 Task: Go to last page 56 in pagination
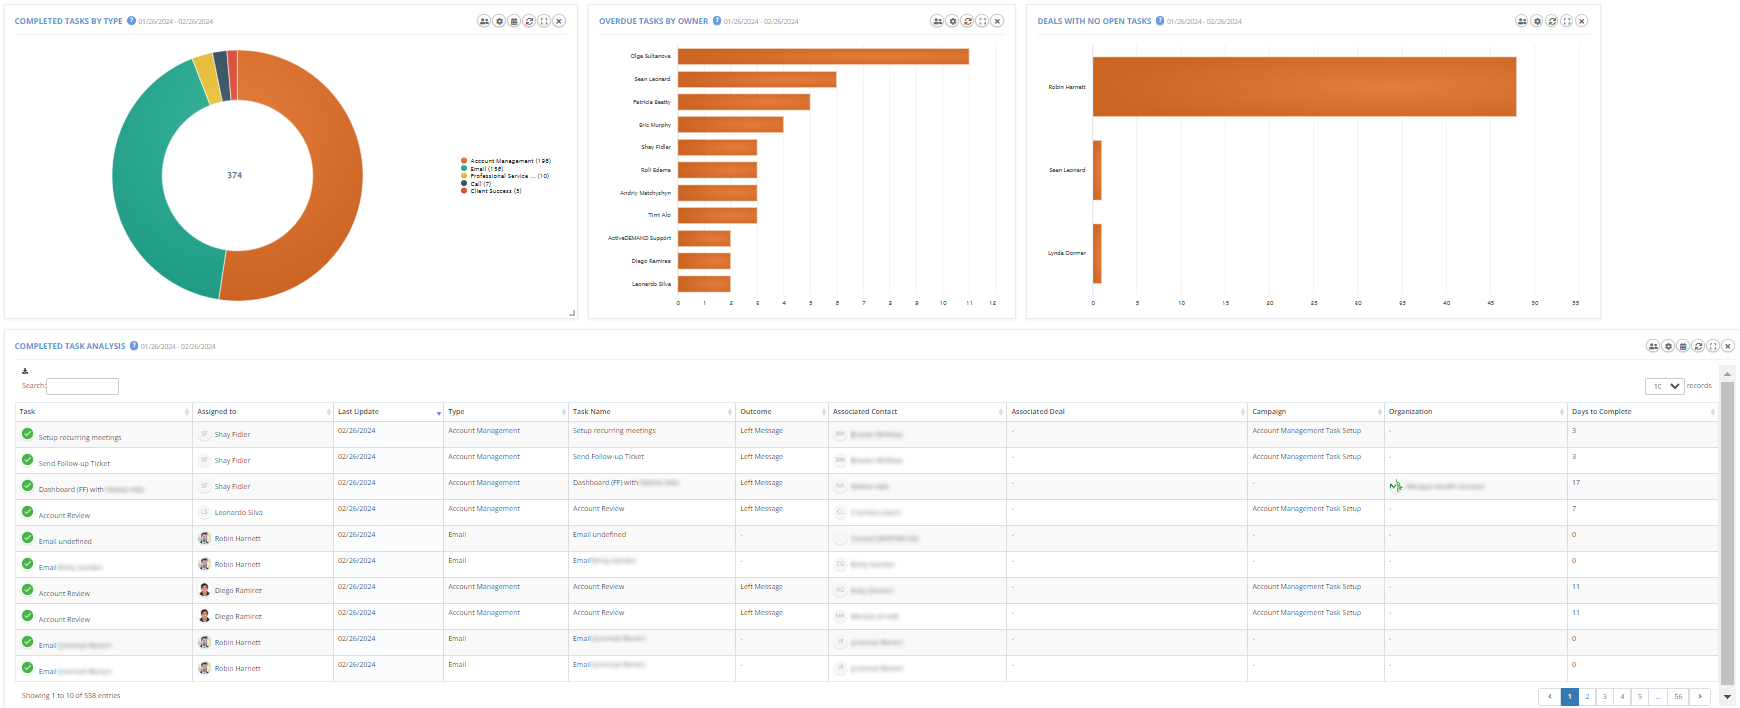tap(1678, 696)
